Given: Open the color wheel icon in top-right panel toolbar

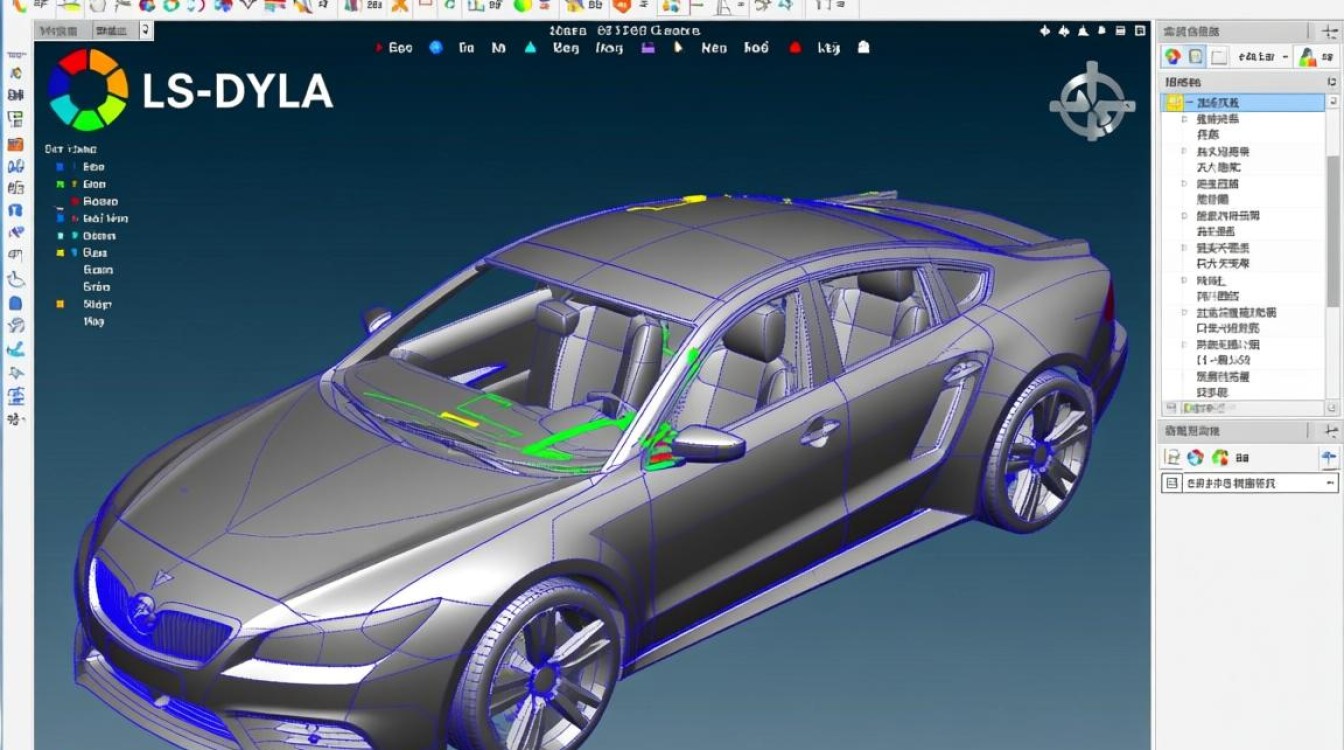Looking at the screenshot, I should tap(1172, 57).
